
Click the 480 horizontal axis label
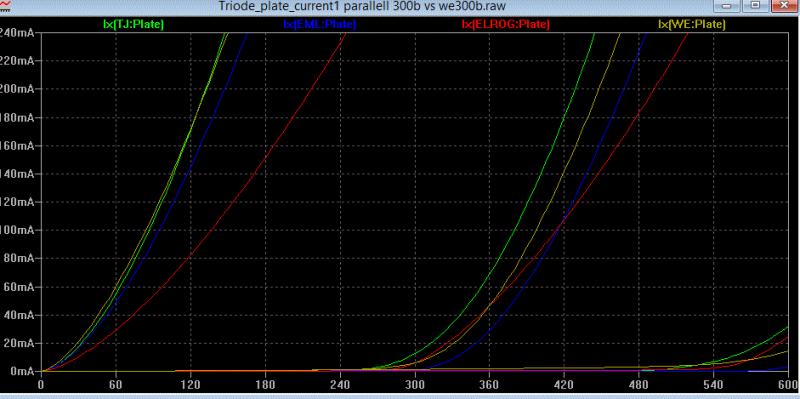pyautogui.click(x=639, y=383)
